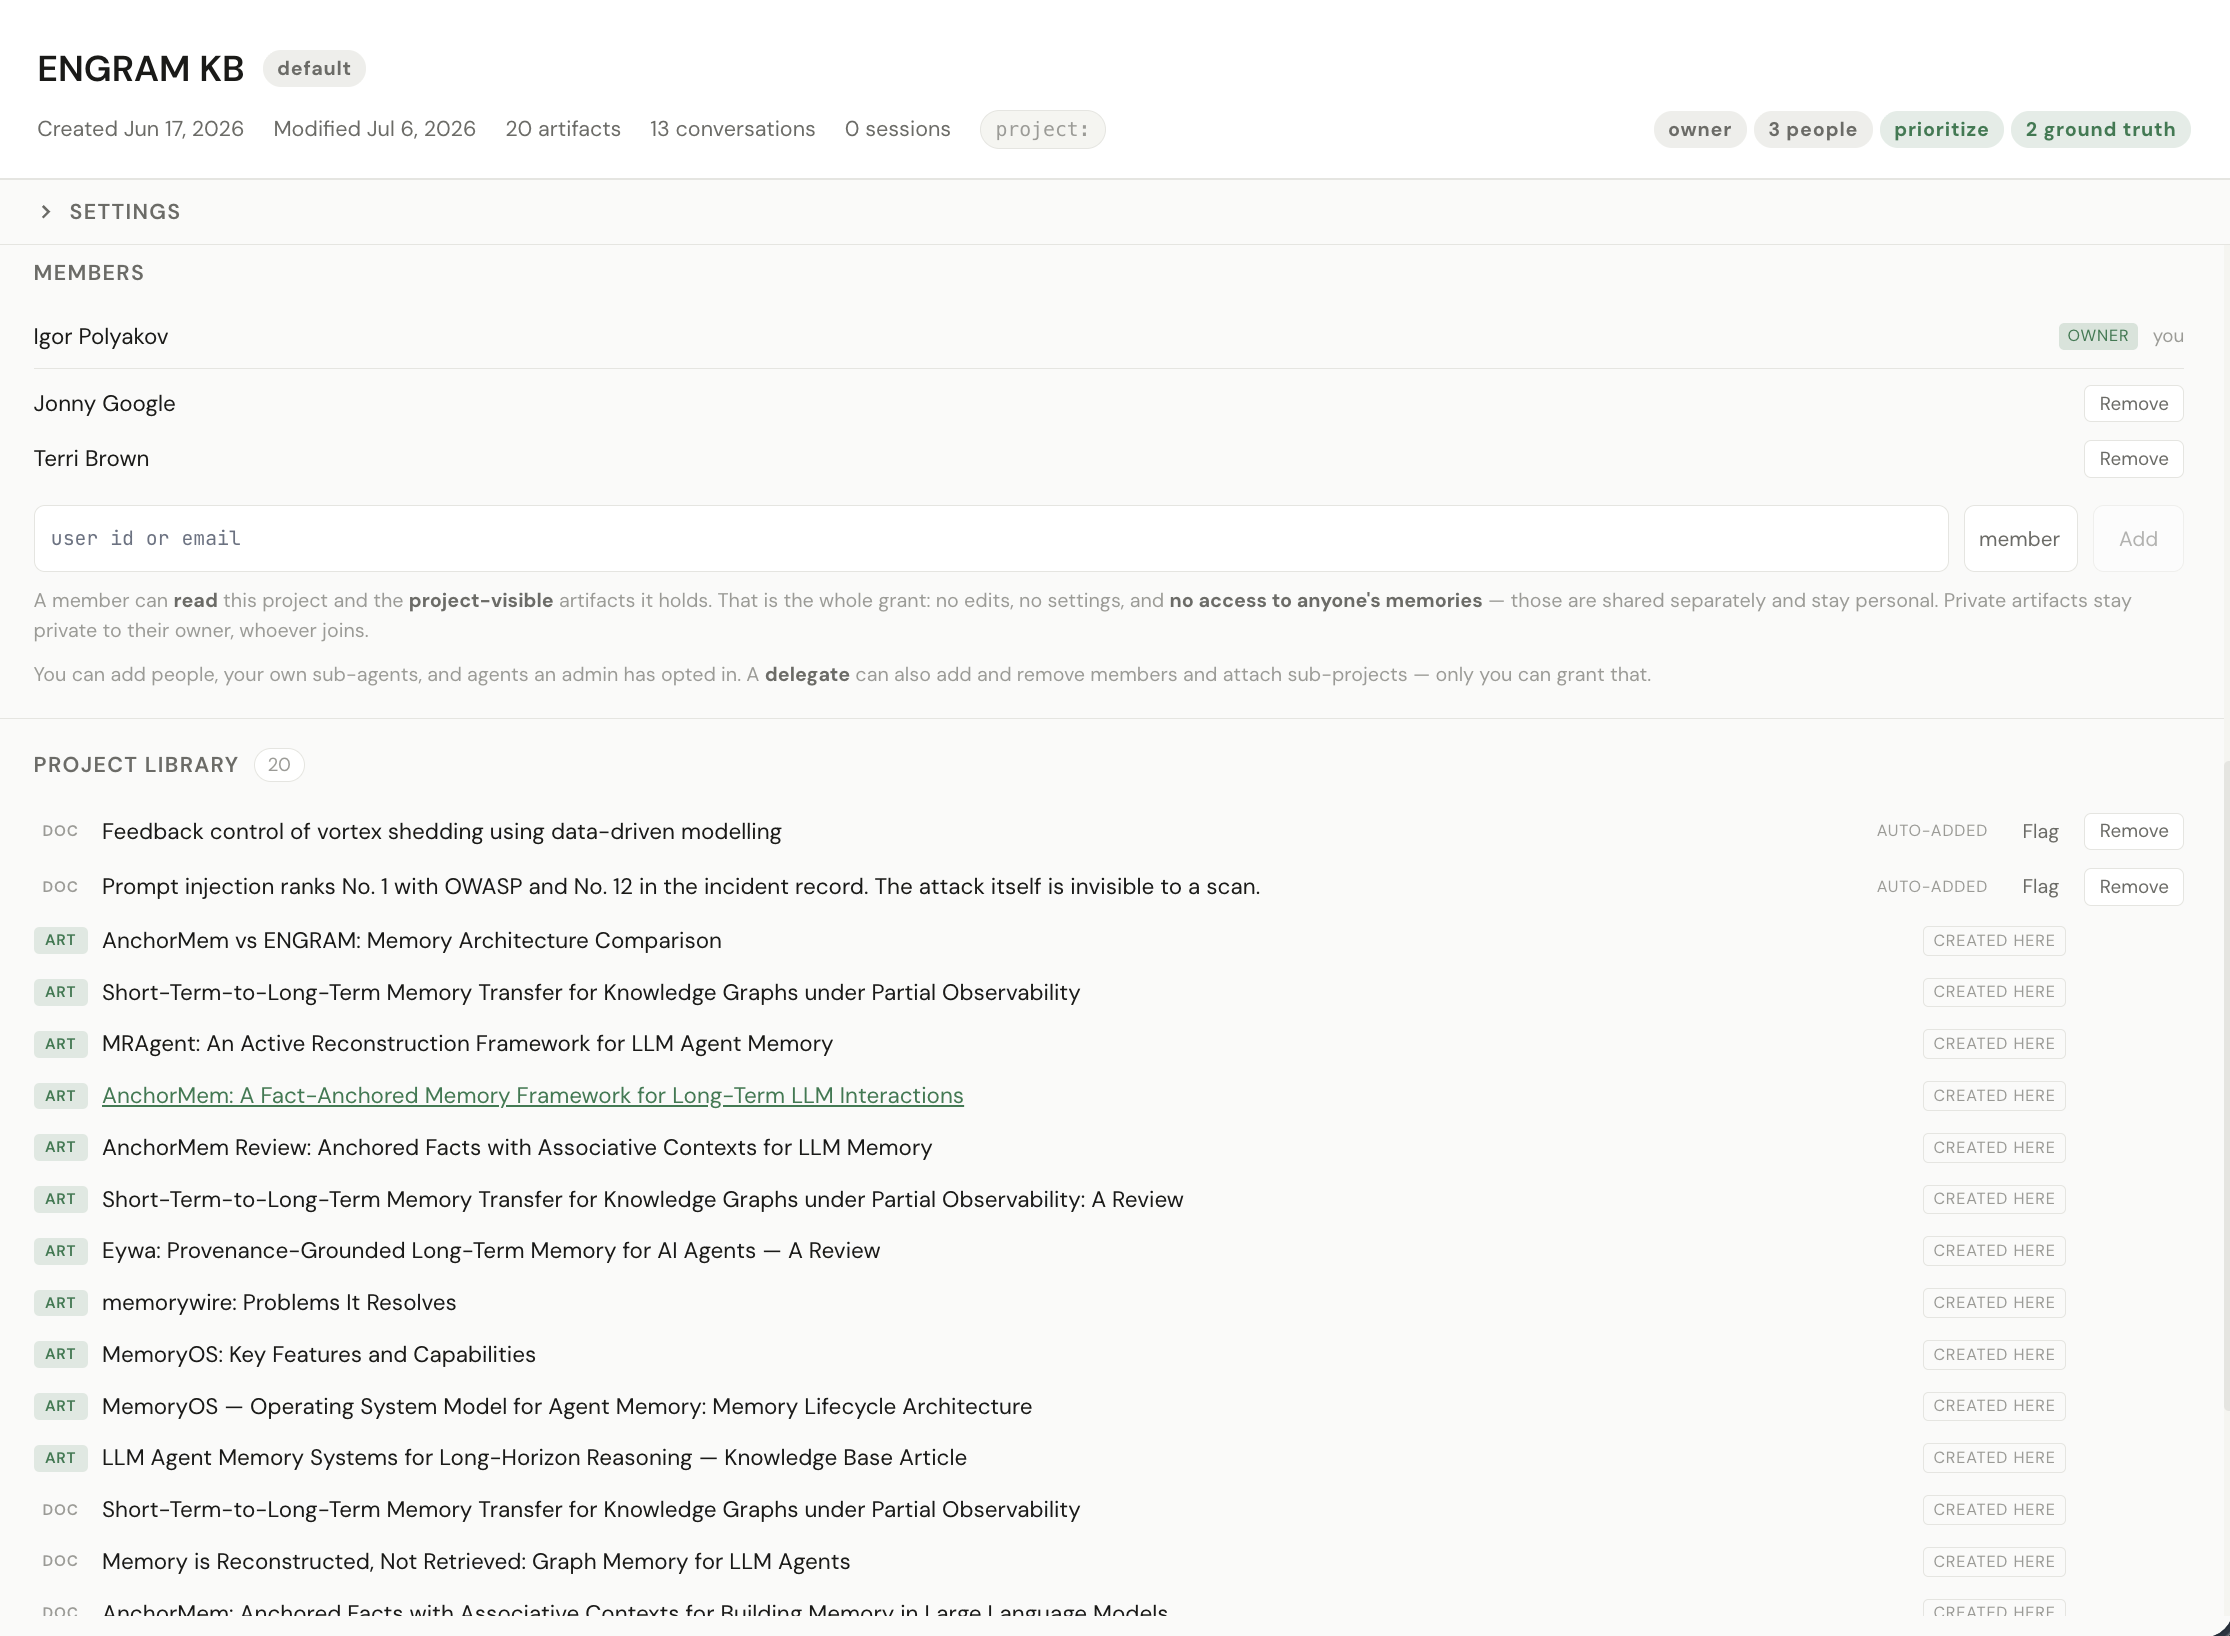Open Feedback control of vortex shedding document
The image size is (2230, 1636).
click(x=442, y=831)
